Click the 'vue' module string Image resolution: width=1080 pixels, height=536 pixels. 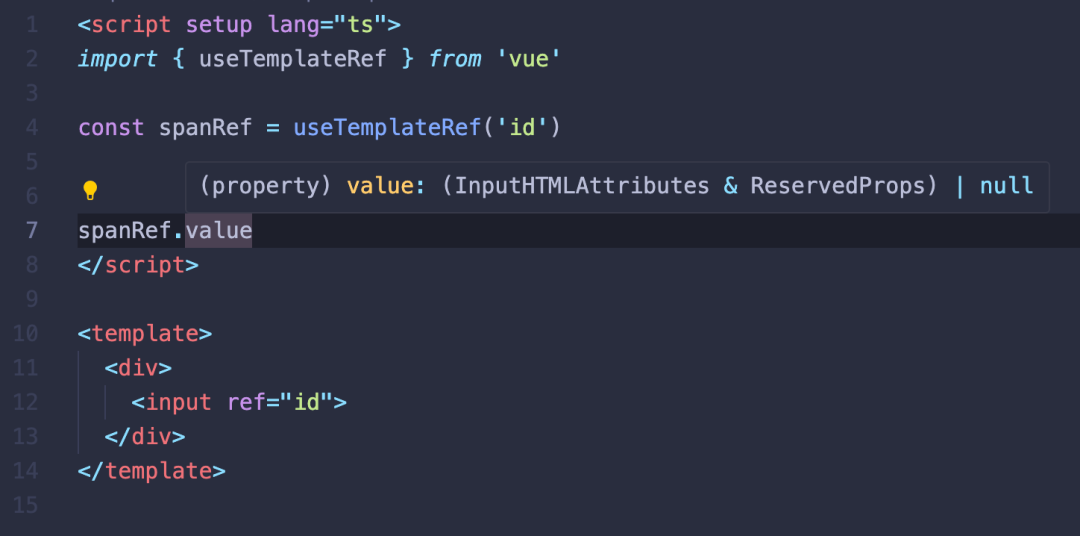[528, 59]
